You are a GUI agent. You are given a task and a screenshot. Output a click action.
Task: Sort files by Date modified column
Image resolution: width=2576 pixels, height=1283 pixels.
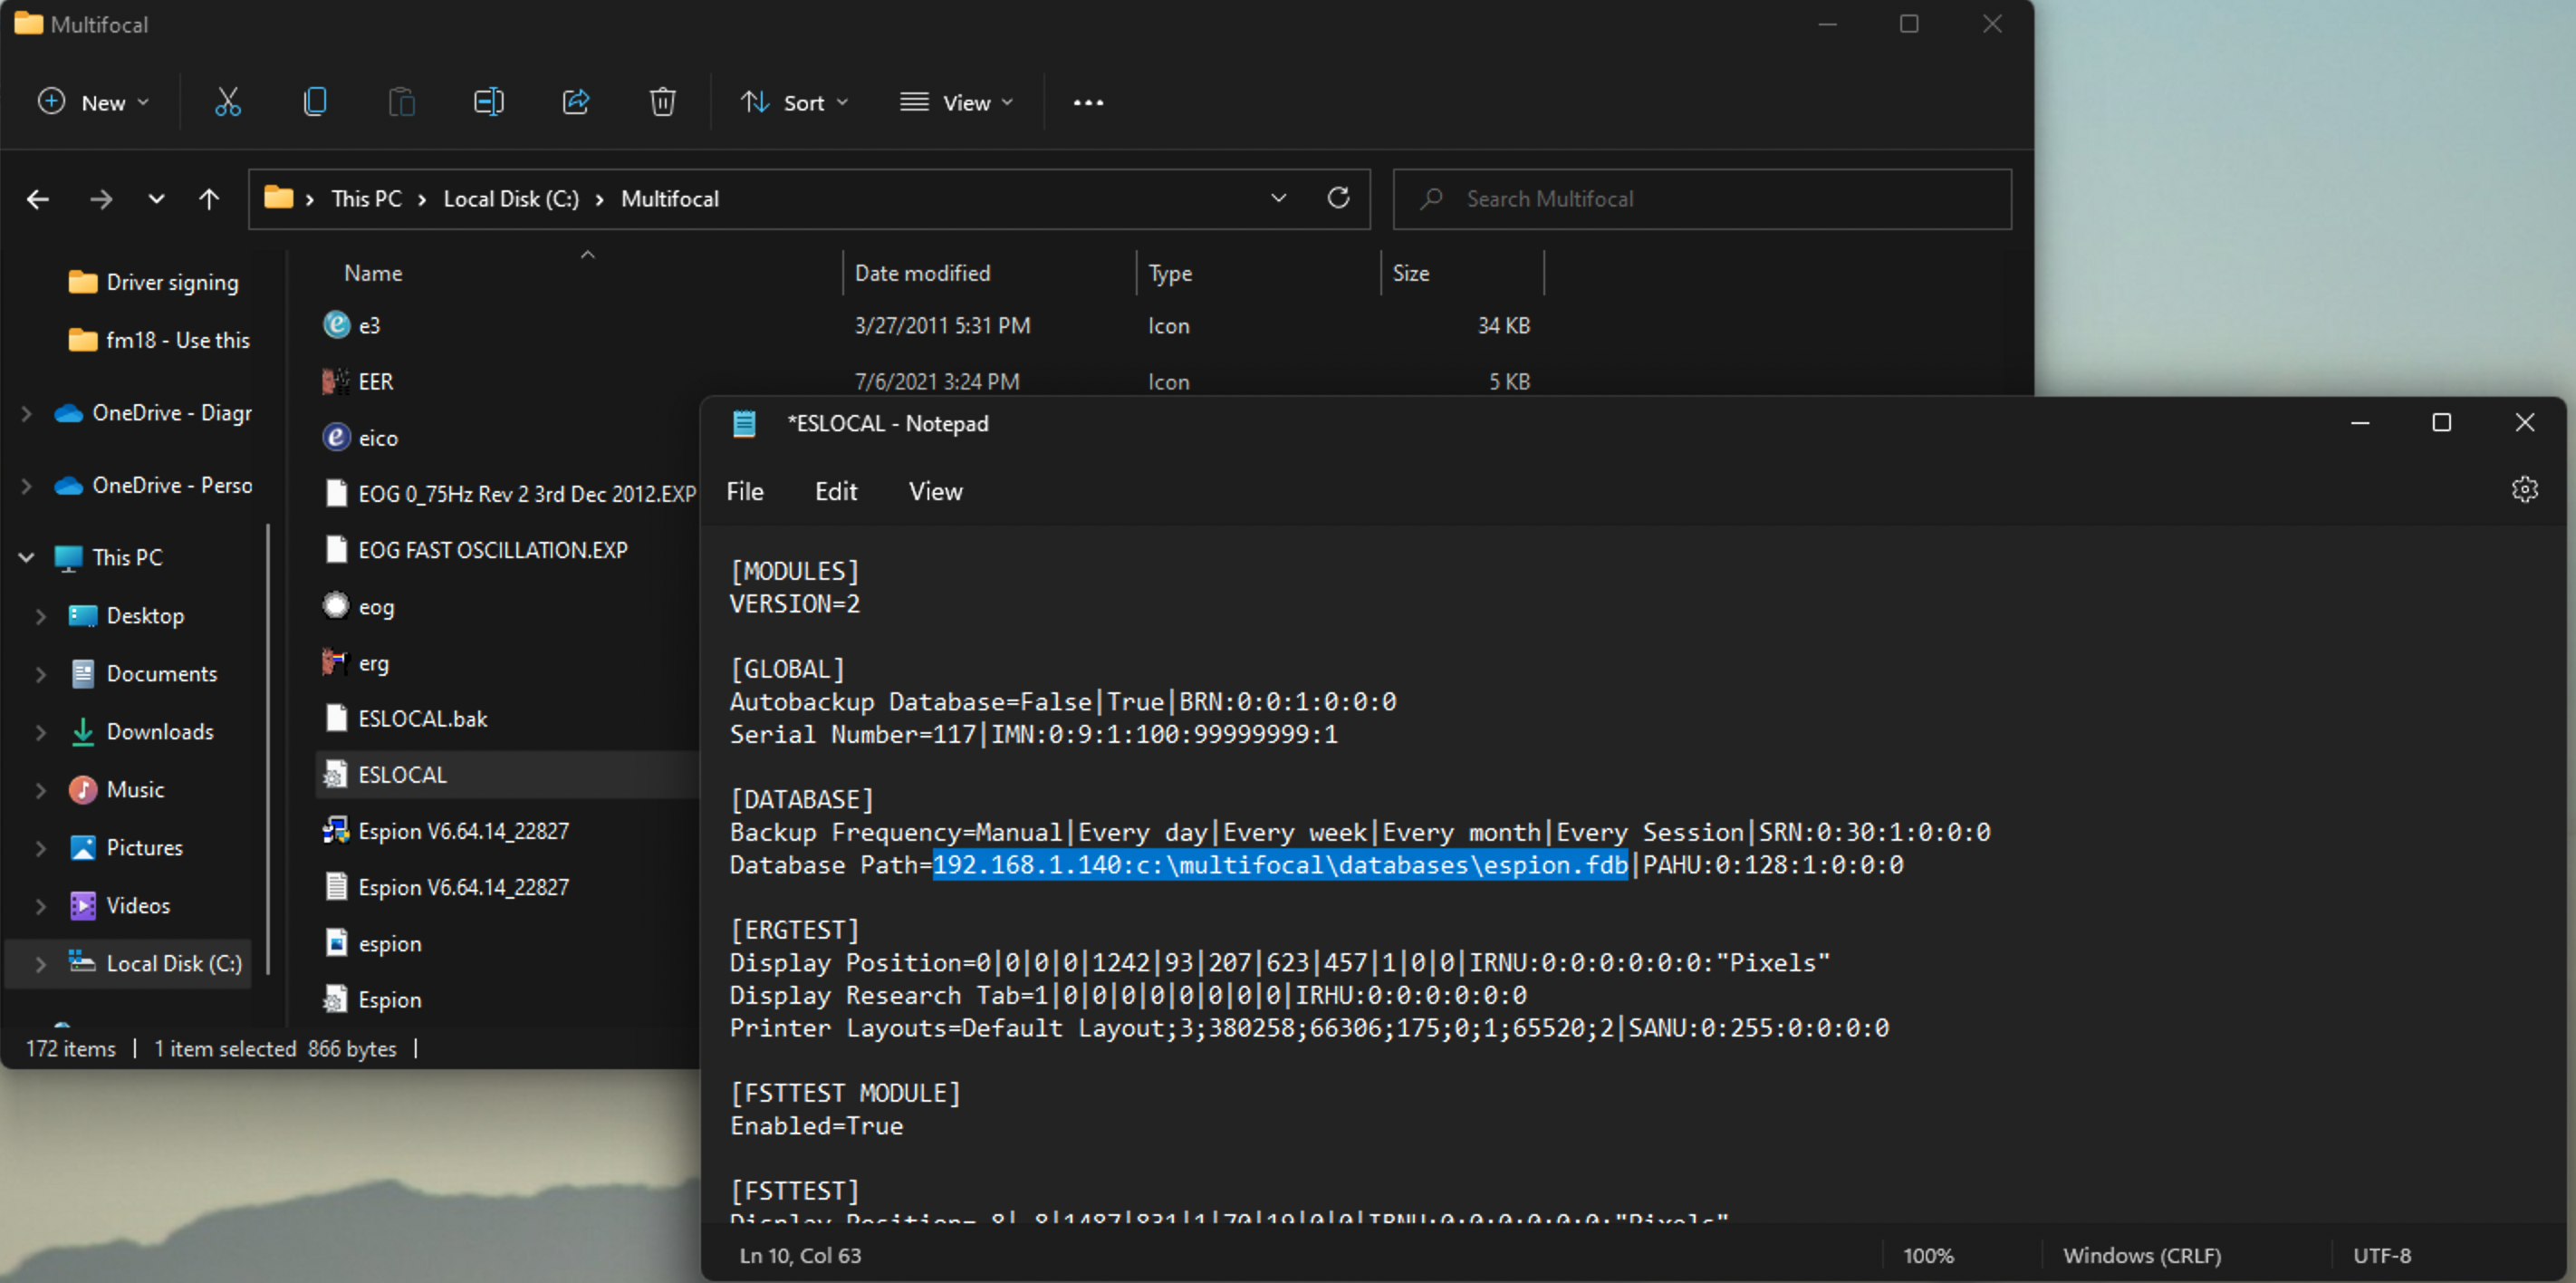922,273
